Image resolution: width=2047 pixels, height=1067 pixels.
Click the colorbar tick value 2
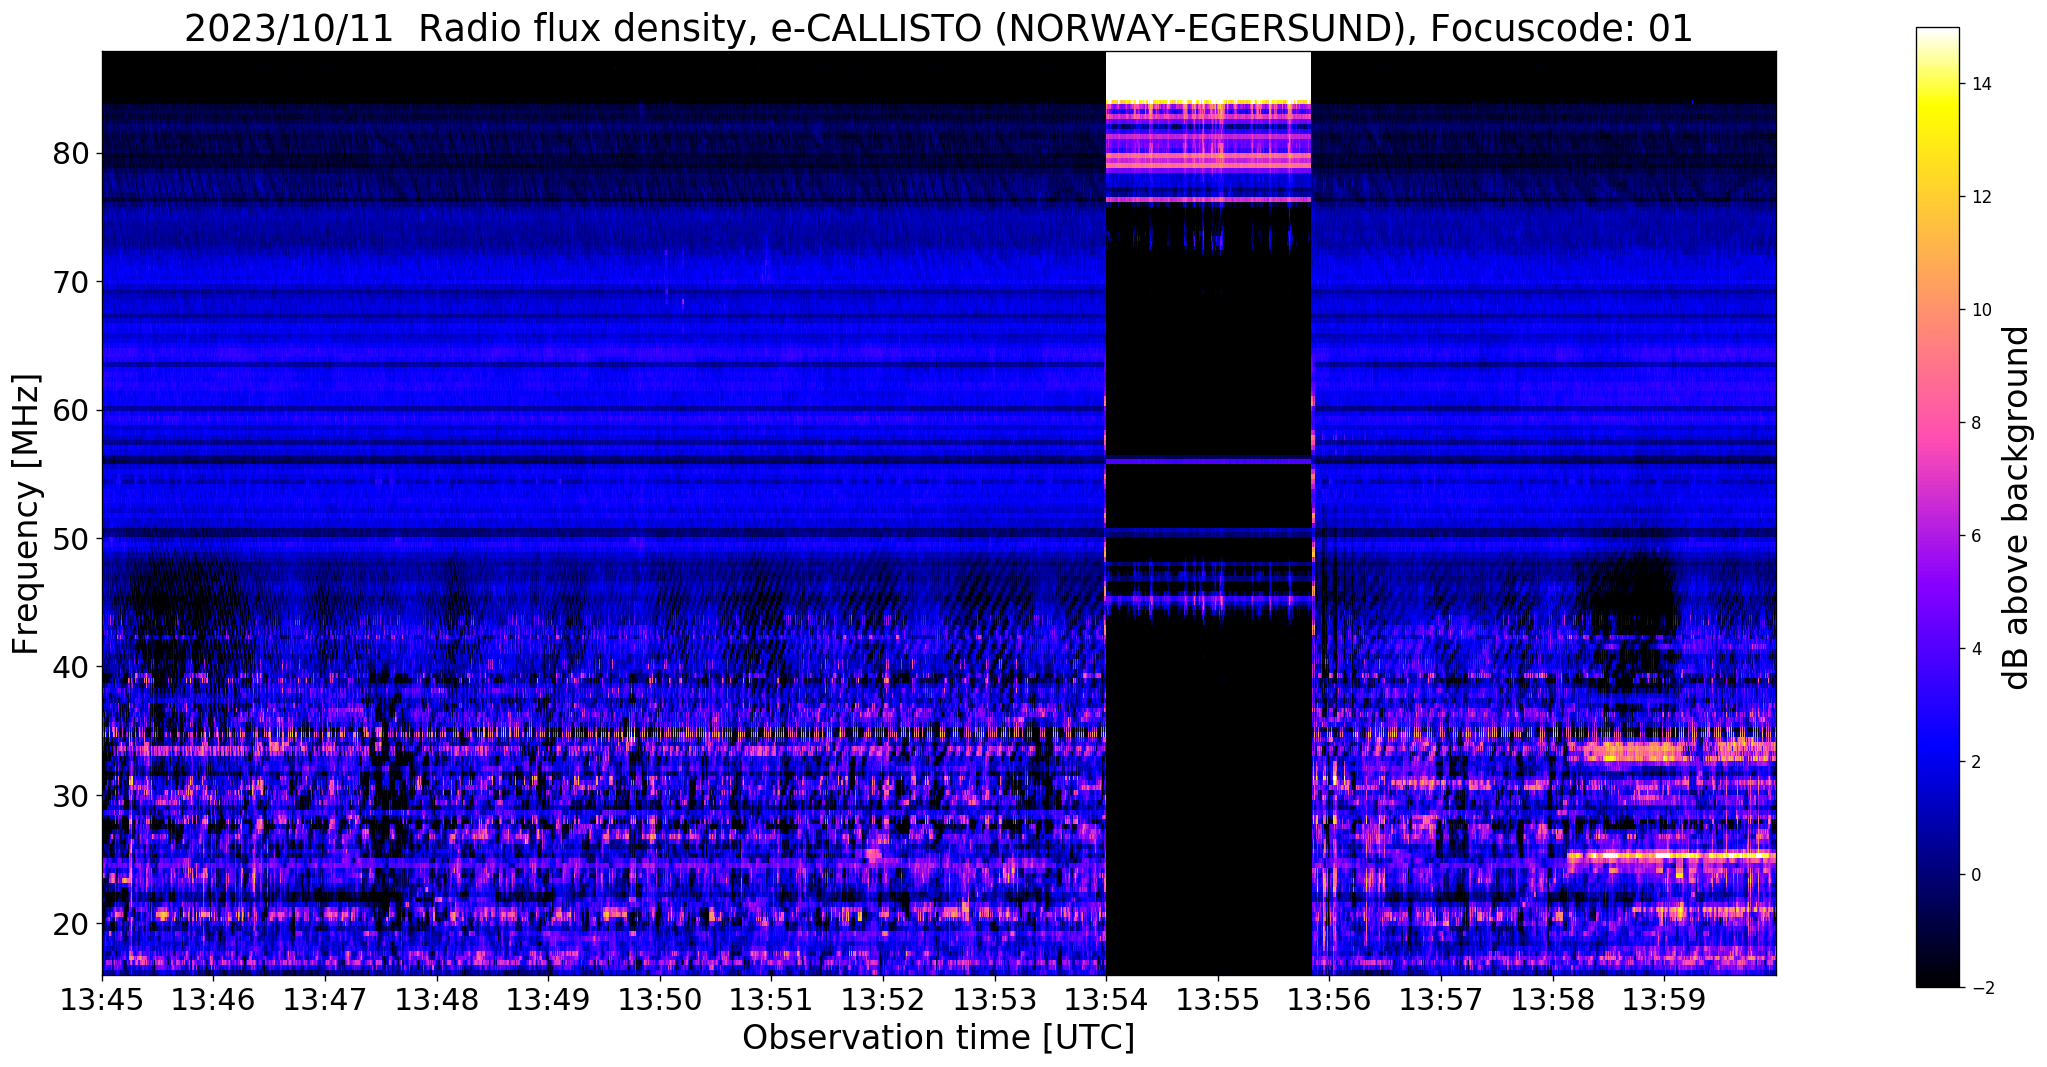point(1976,762)
